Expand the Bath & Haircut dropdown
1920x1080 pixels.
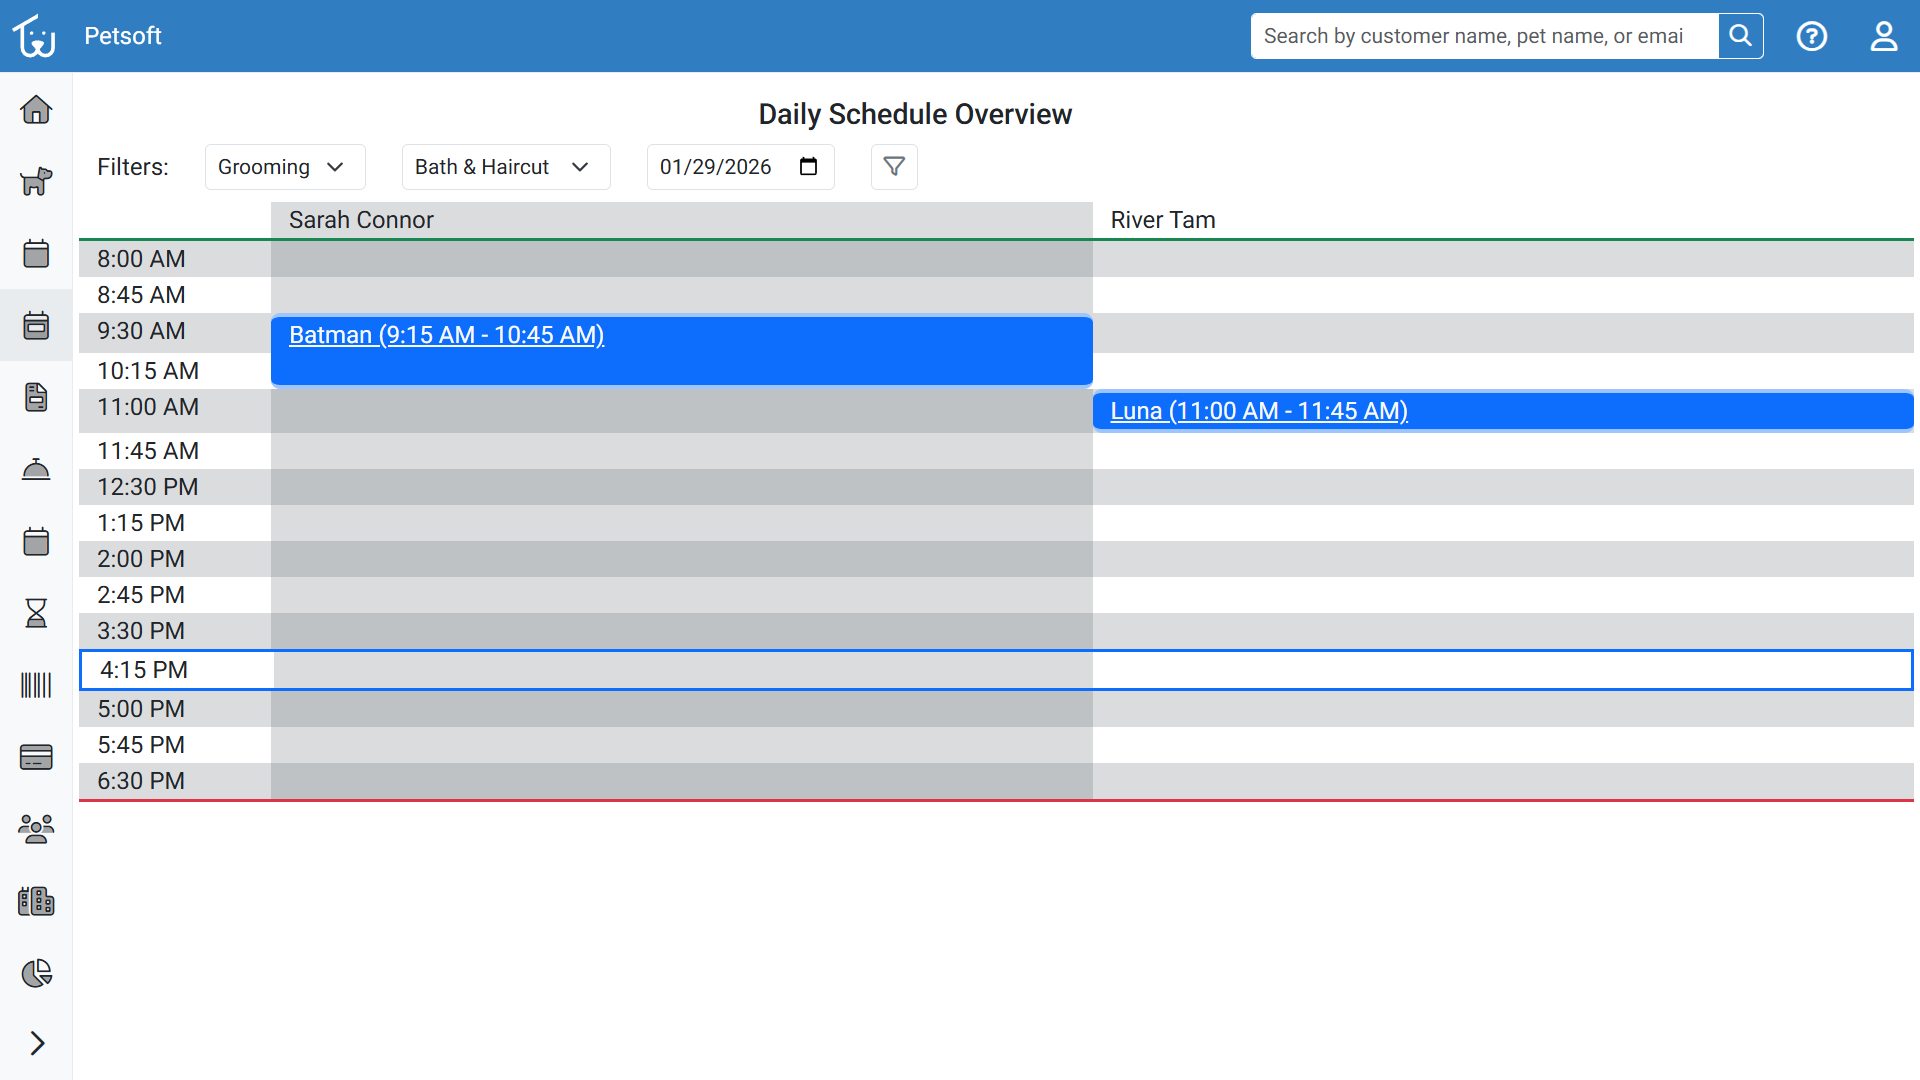(x=505, y=167)
